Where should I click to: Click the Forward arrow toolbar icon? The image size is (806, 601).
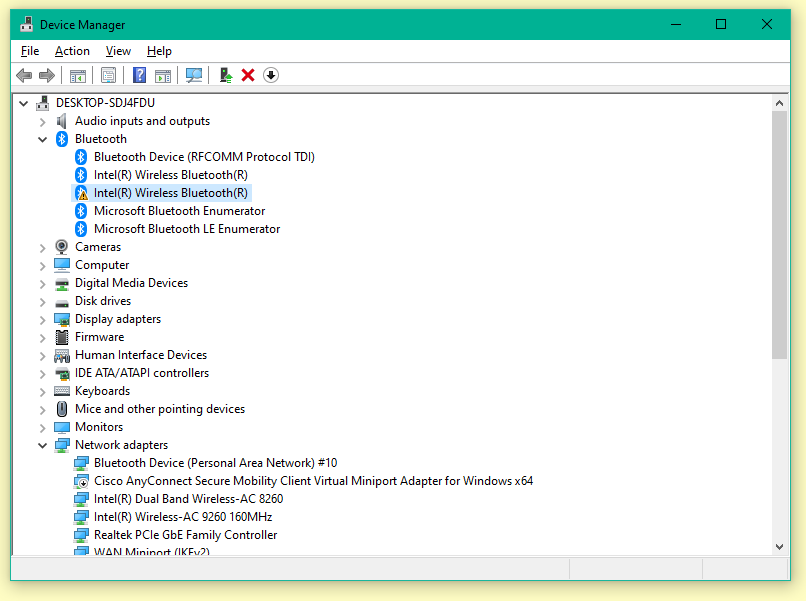[x=47, y=76]
